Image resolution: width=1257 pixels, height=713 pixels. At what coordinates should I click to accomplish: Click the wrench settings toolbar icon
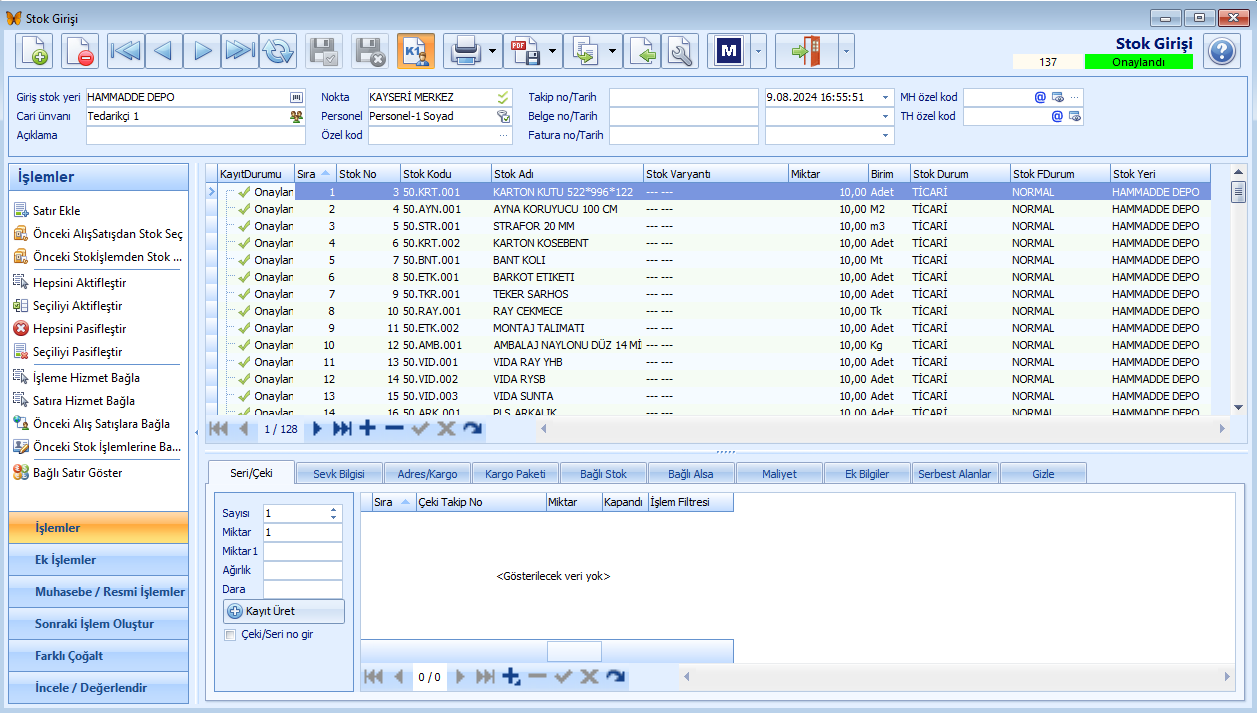(x=680, y=50)
